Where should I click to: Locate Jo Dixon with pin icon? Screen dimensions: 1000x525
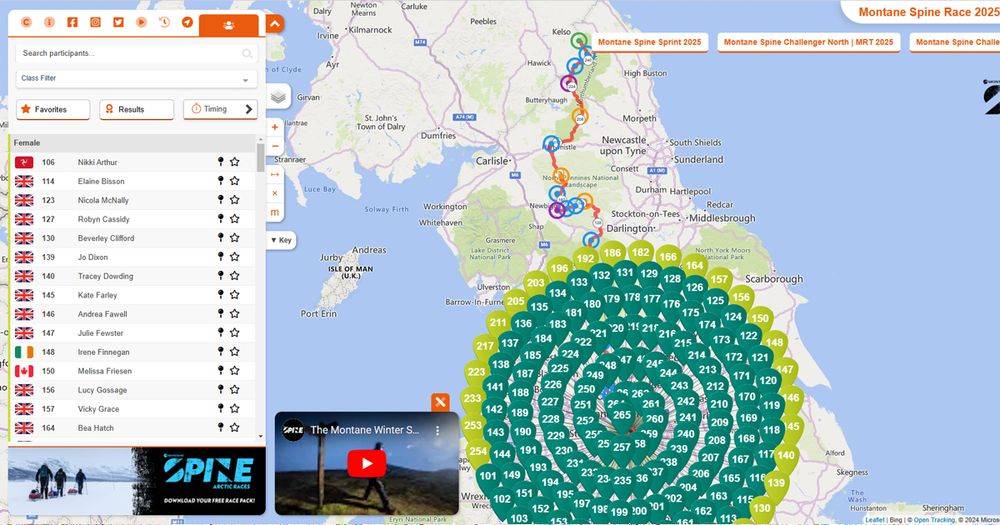point(221,256)
